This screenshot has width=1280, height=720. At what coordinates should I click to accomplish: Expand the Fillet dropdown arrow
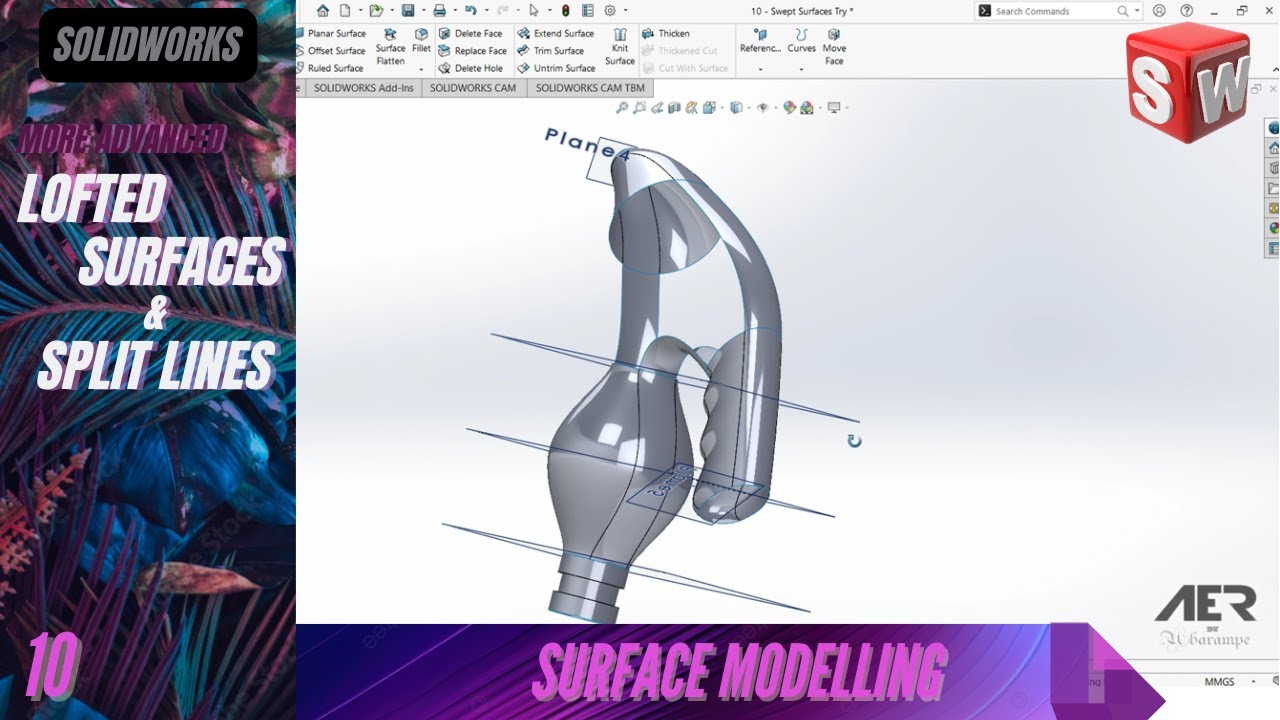421,69
